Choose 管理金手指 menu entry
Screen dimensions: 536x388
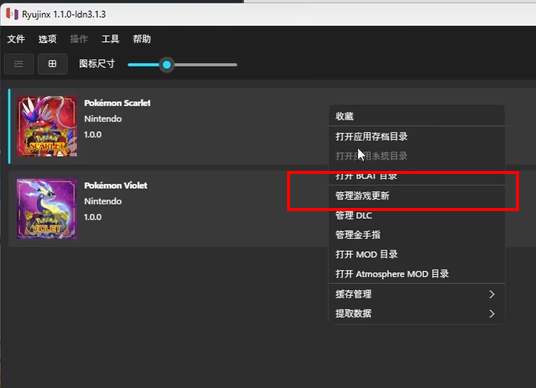(x=417, y=235)
